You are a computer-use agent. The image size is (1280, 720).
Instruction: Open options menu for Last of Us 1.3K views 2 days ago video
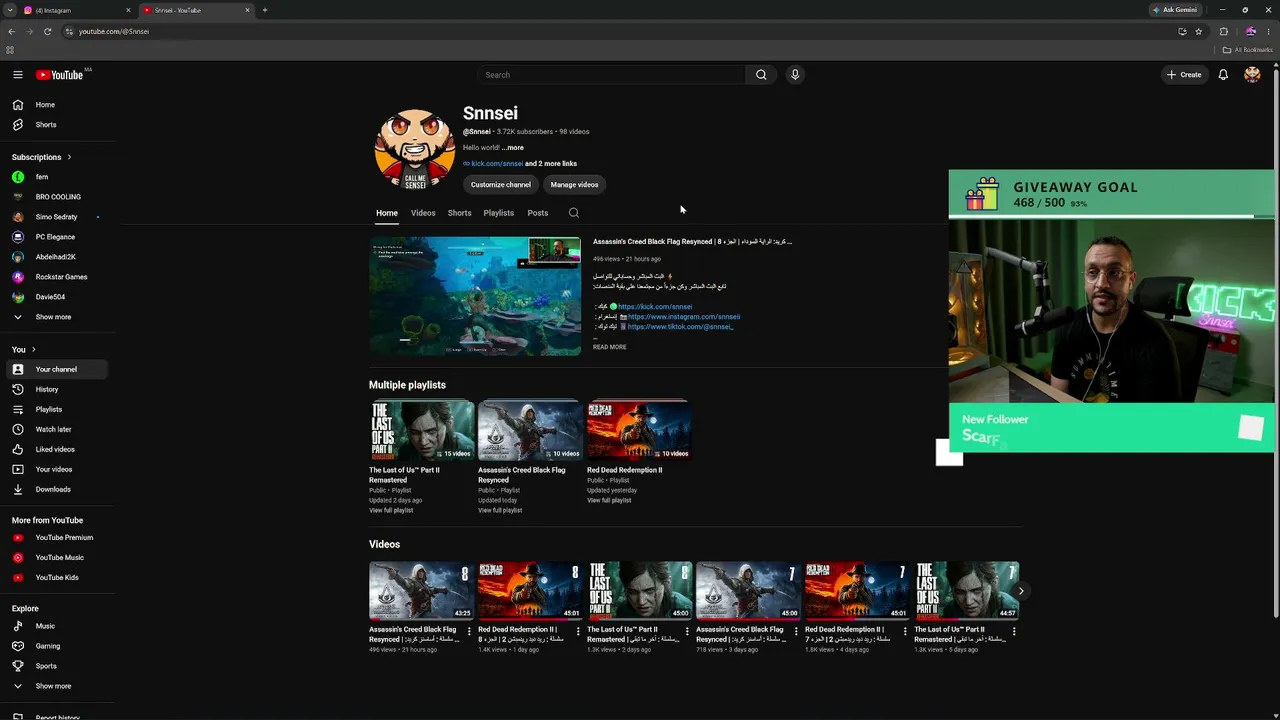pos(687,631)
